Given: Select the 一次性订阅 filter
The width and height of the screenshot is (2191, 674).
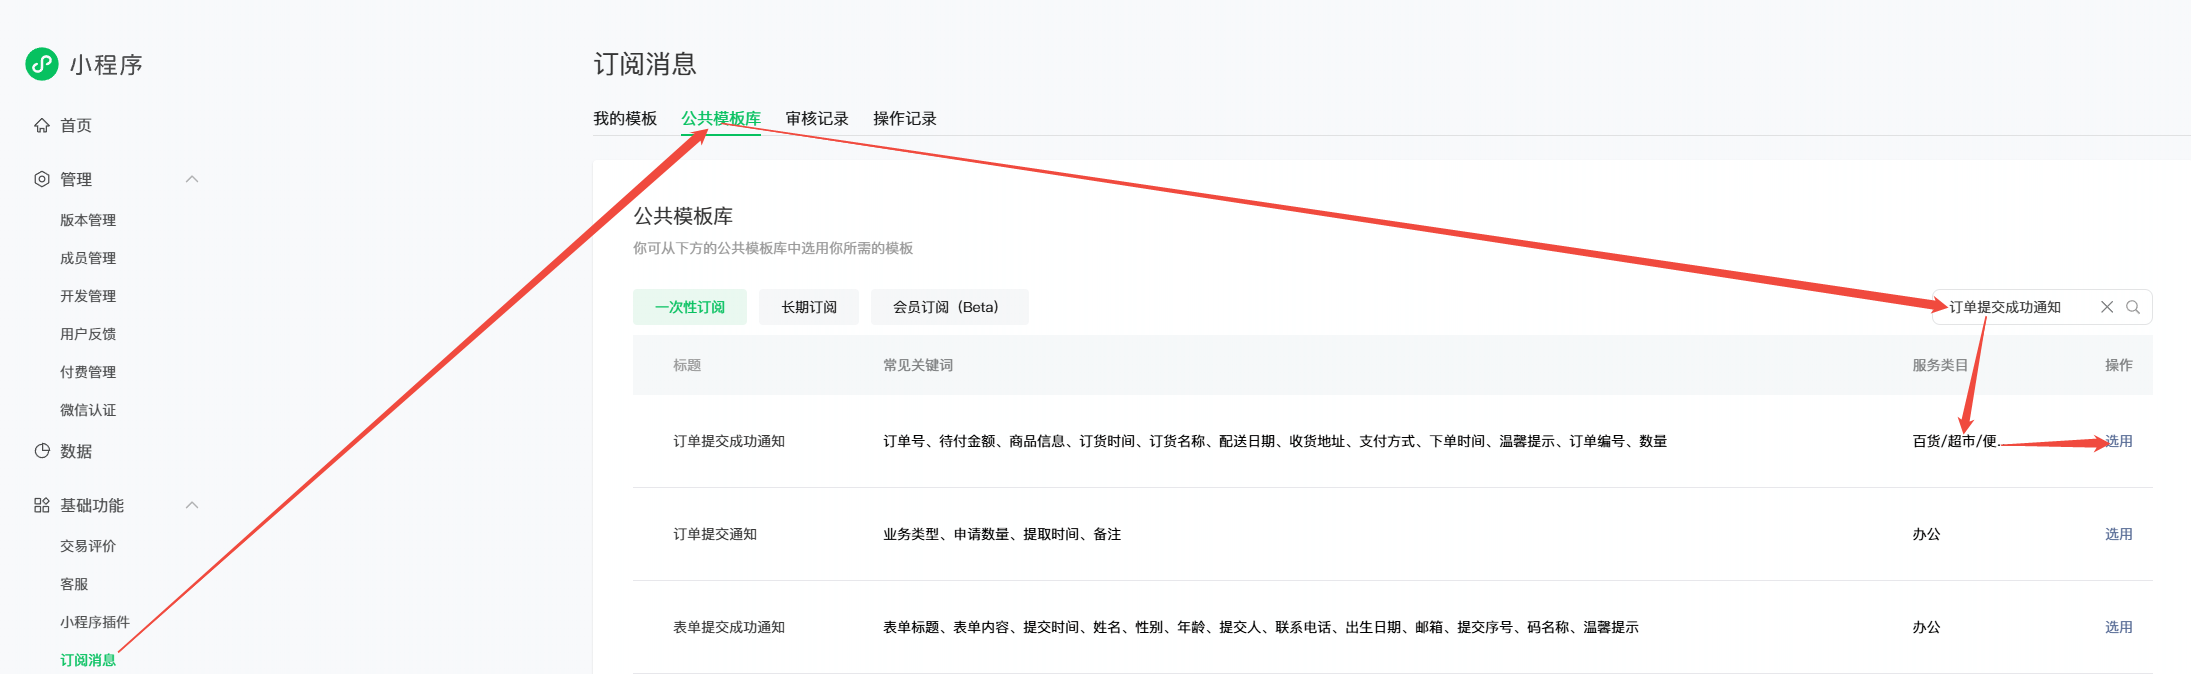Looking at the screenshot, I should pyautogui.click(x=689, y=307).
